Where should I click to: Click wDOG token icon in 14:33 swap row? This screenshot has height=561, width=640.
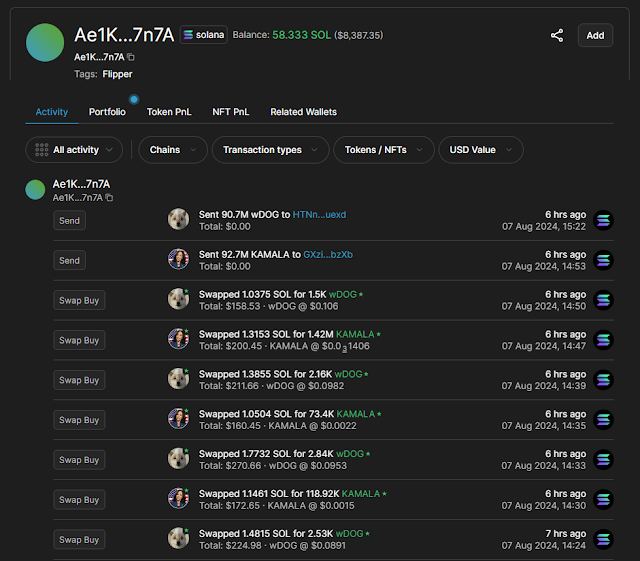click(178, 459)
